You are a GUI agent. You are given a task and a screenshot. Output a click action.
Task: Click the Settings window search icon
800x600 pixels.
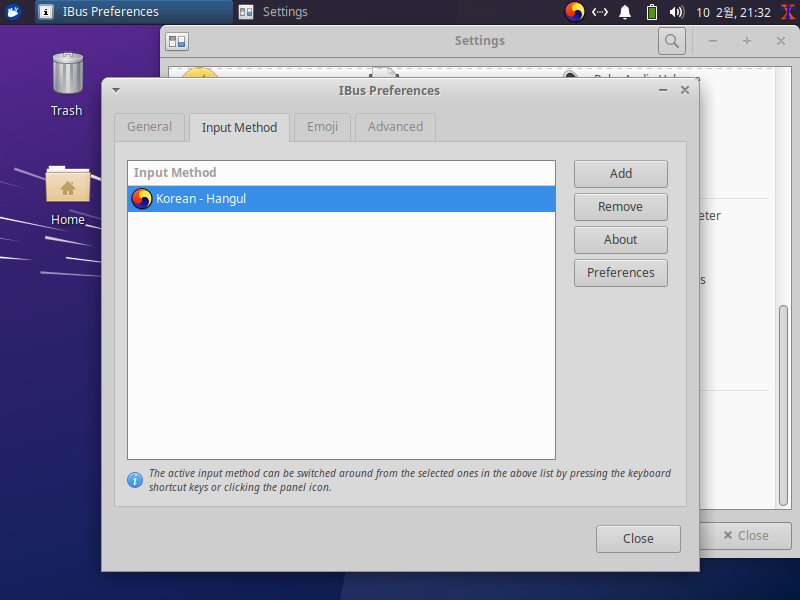[x=671, y=41]
